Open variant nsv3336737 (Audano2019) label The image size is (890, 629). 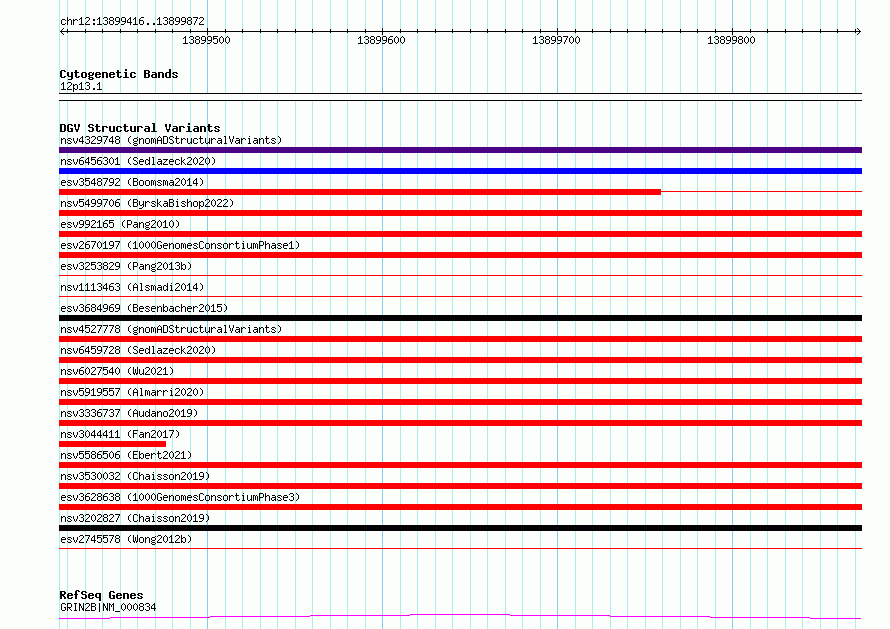coord(129,413)
